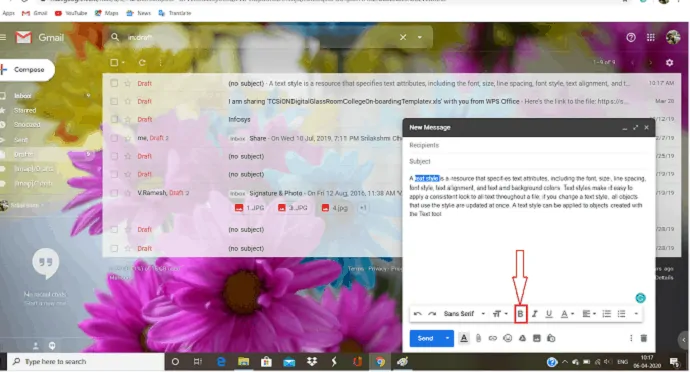This screenshot has width=690, height=372.
Task: Expand the Send options arrow
Action: tap(447, 338)
